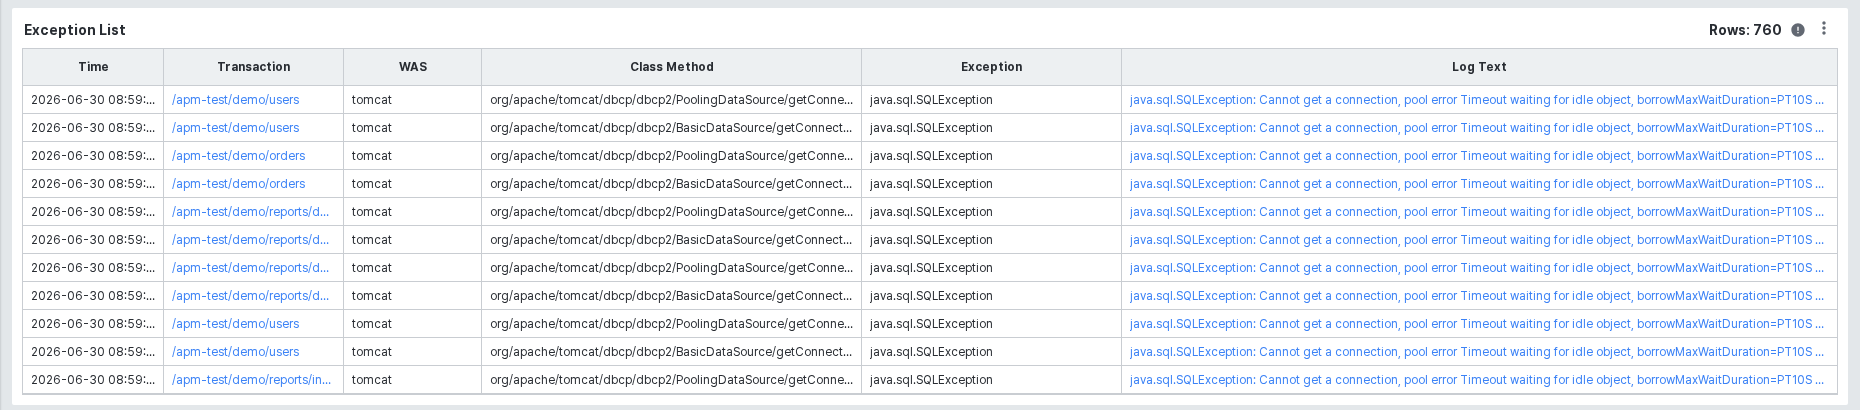Click the WAS column header
This screenshot has width=1860, height=410.
pos(413,67)
